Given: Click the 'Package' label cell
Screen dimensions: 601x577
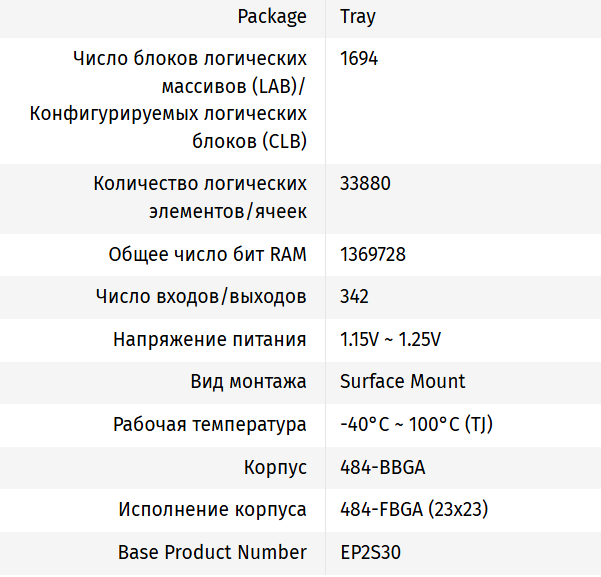Looking at the screenshot, I should click(272, 17).
